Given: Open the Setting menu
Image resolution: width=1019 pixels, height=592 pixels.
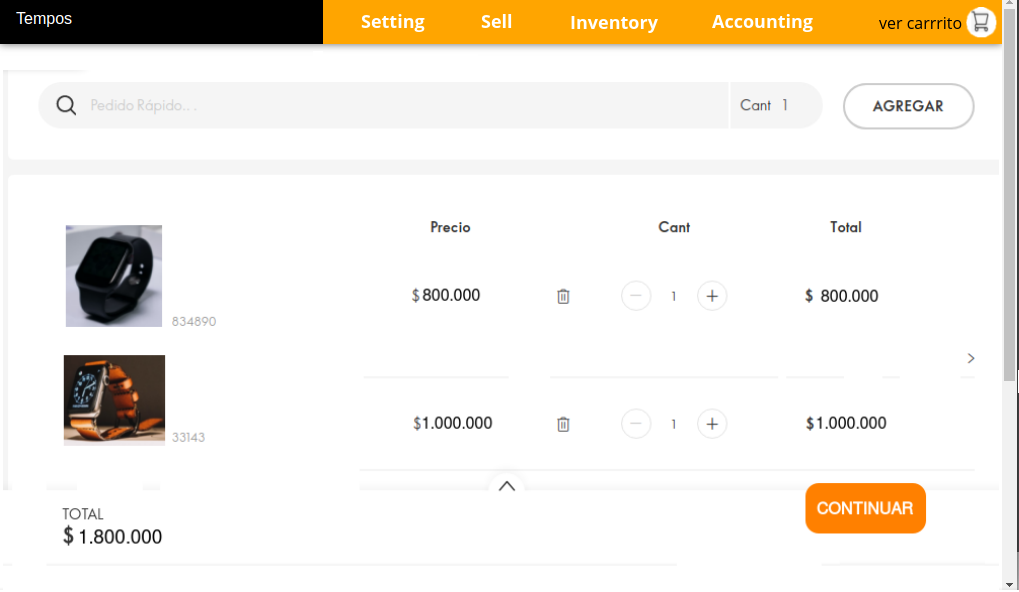Looking at the screenshot, I should [392, 22].
